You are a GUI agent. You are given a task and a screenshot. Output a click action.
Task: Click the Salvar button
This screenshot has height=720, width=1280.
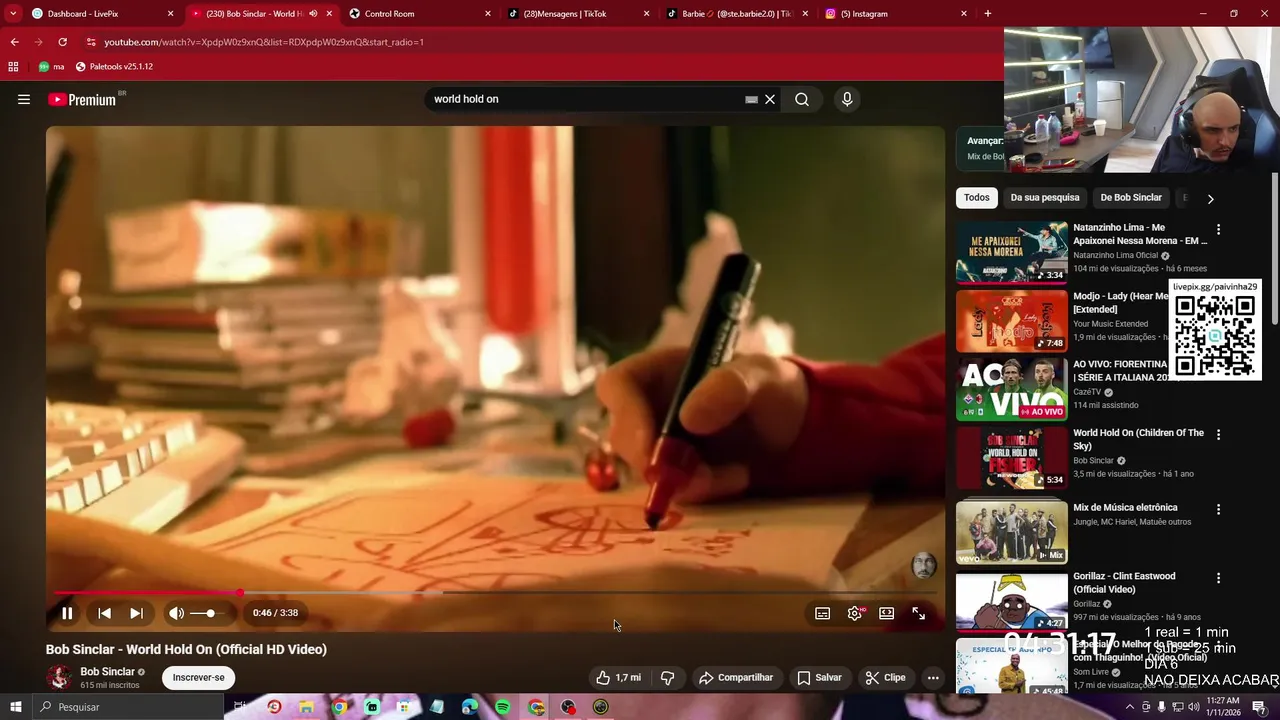(819, 677)
